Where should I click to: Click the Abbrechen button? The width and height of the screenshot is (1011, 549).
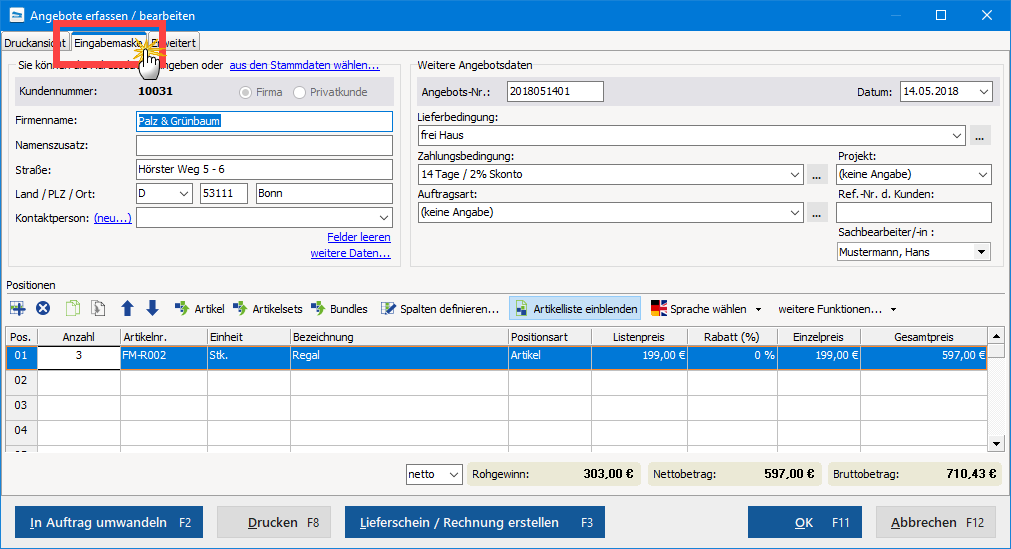pyautogui.click(x=936, y=522)
